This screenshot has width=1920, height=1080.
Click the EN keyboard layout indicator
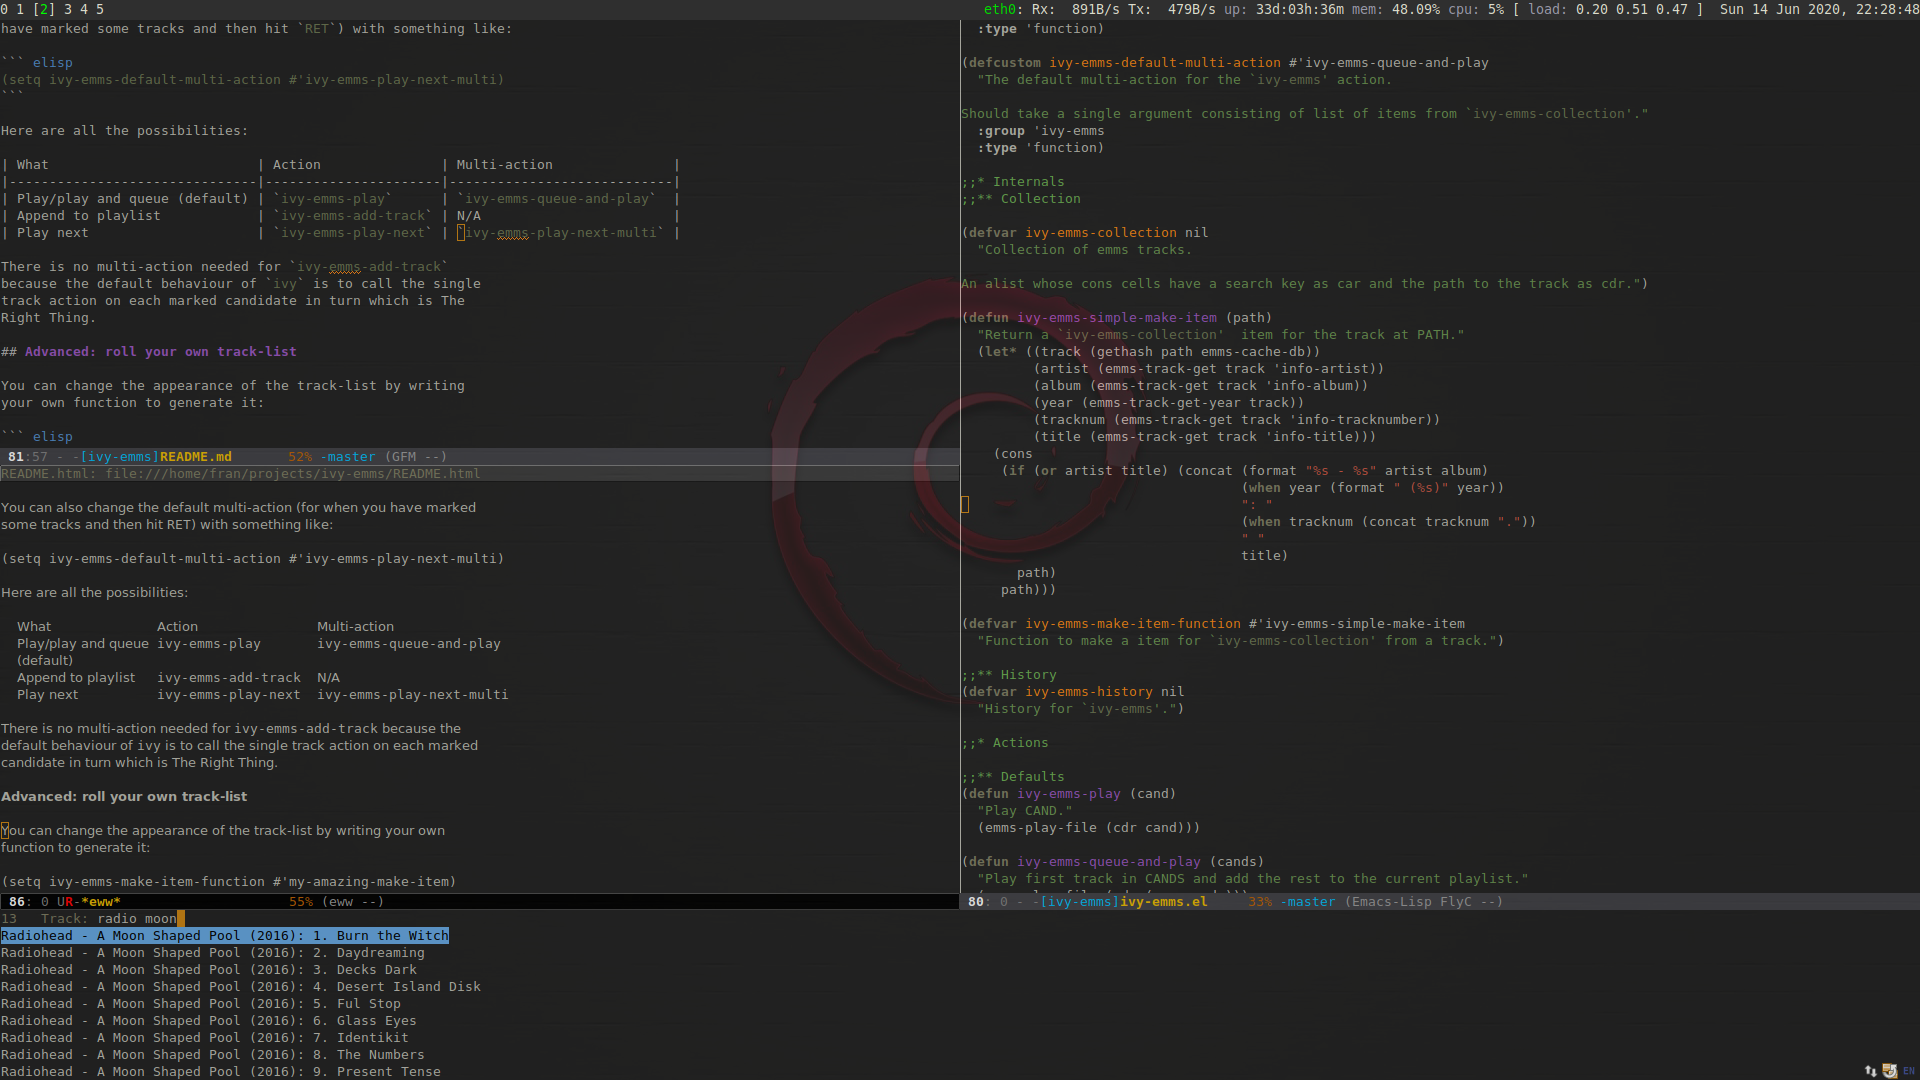click(x=1908, y=1071)
